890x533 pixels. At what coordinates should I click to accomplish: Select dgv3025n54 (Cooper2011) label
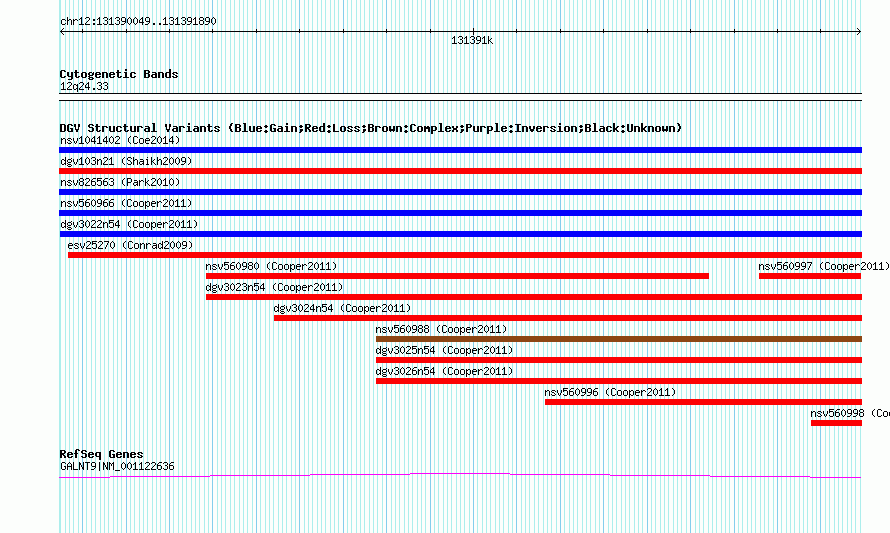[x=444, y=350]
